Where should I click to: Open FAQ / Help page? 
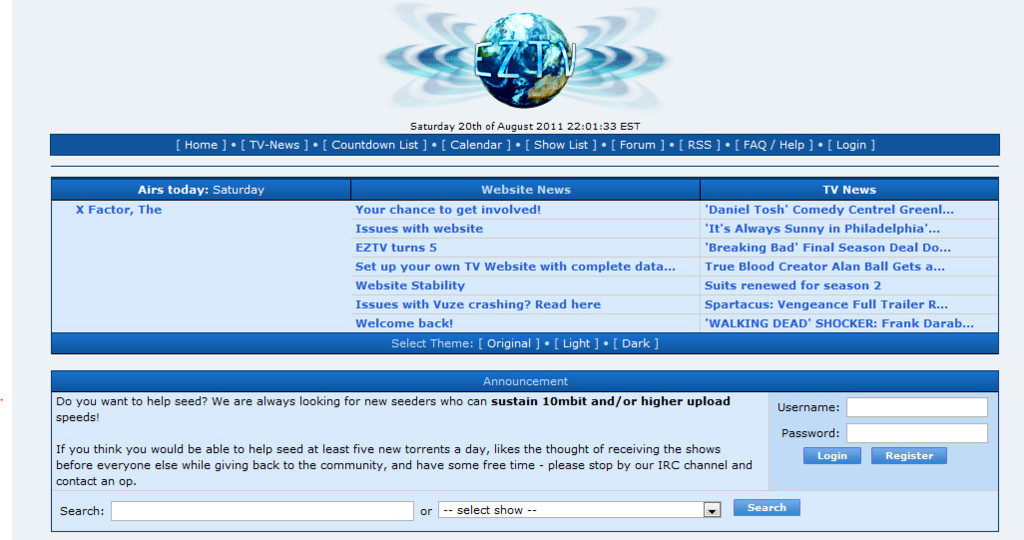click(774, 145)
